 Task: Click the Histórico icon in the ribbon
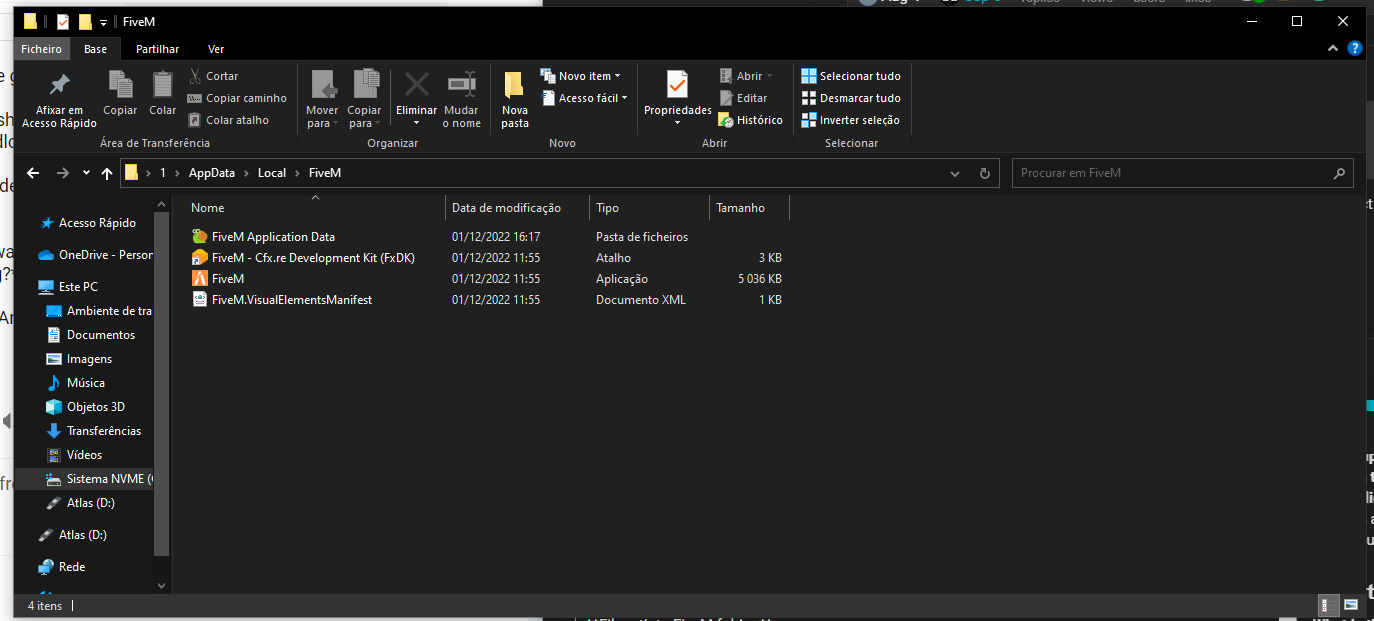tap(726, 120)
